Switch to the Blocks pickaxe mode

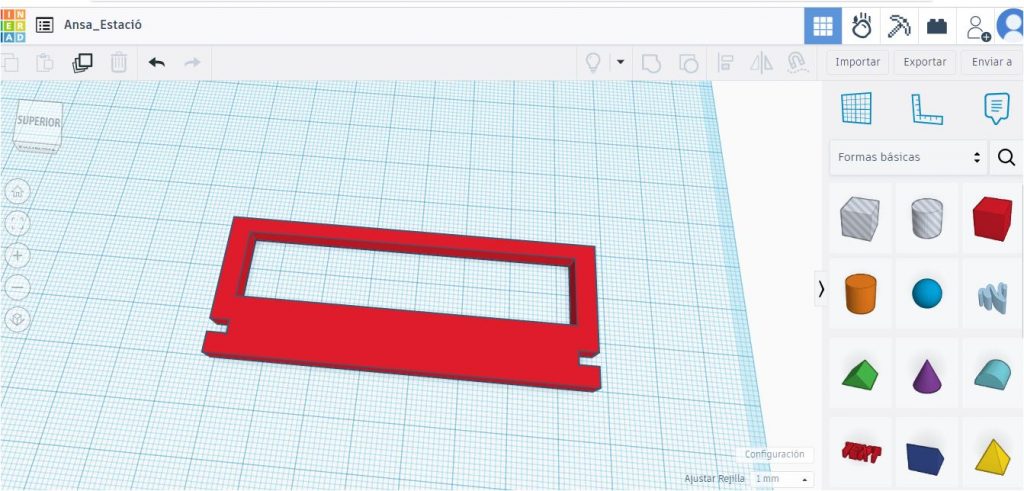(x=899, y=26)
